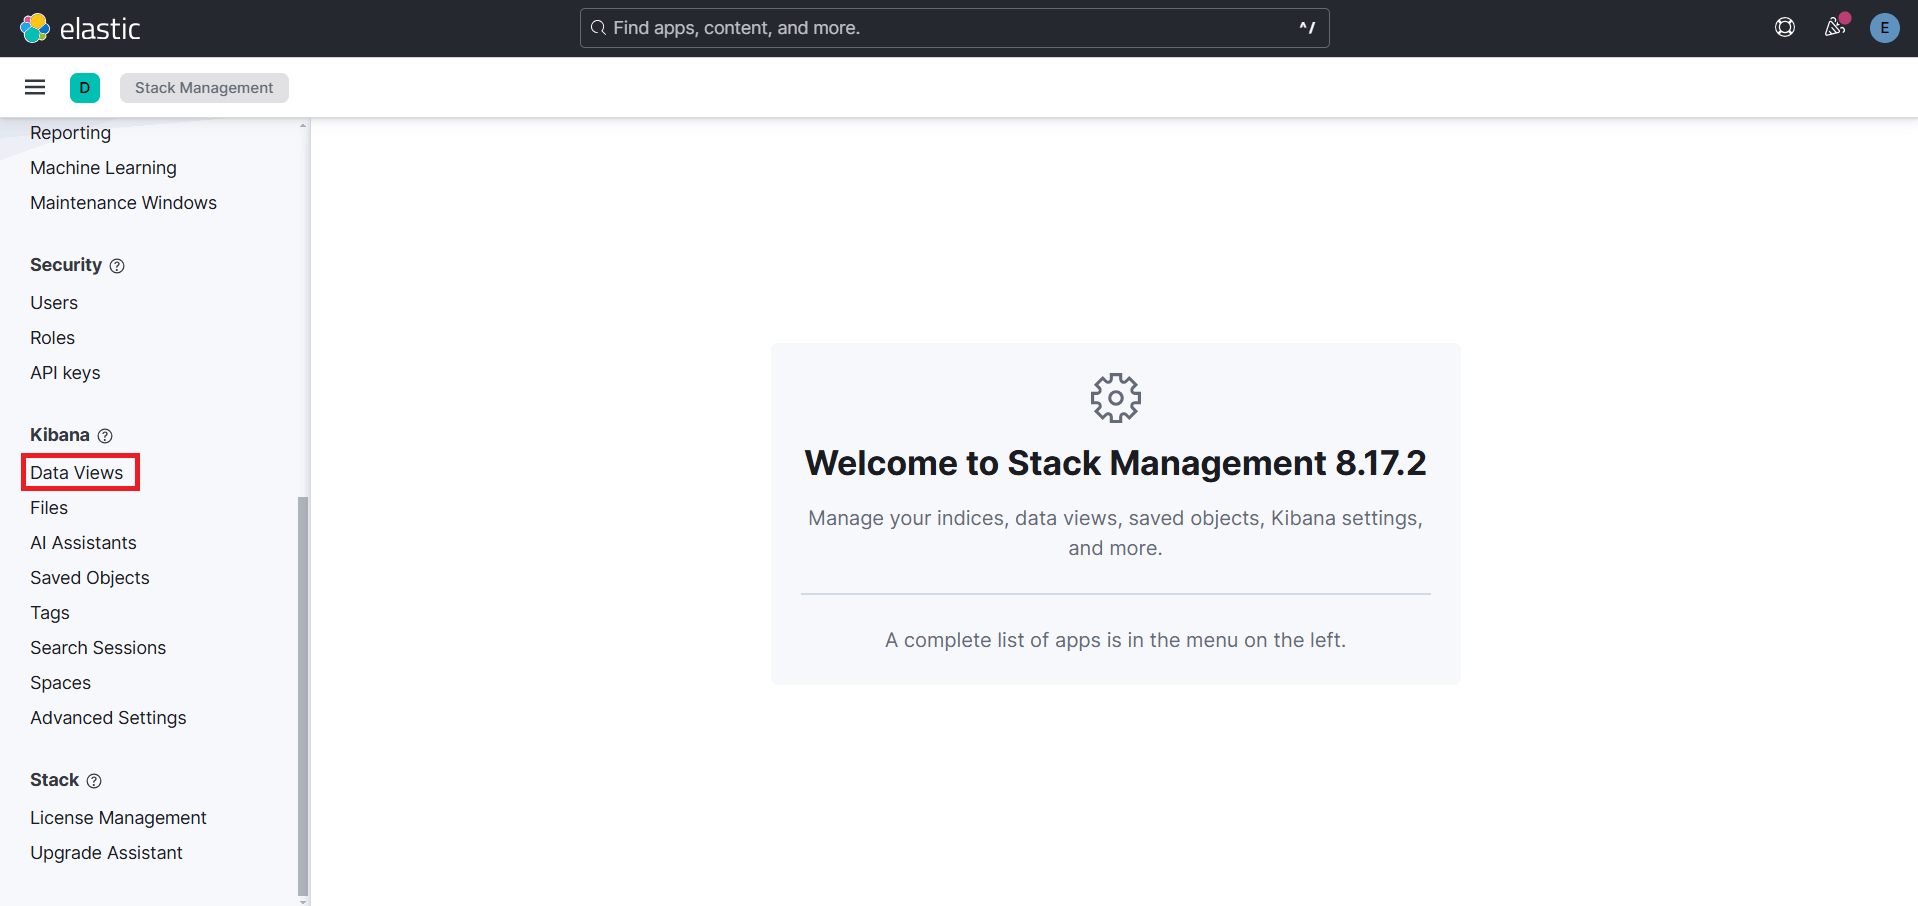Open License Management
Viewport: 1918px width, 906px height.
coord(118,818)
